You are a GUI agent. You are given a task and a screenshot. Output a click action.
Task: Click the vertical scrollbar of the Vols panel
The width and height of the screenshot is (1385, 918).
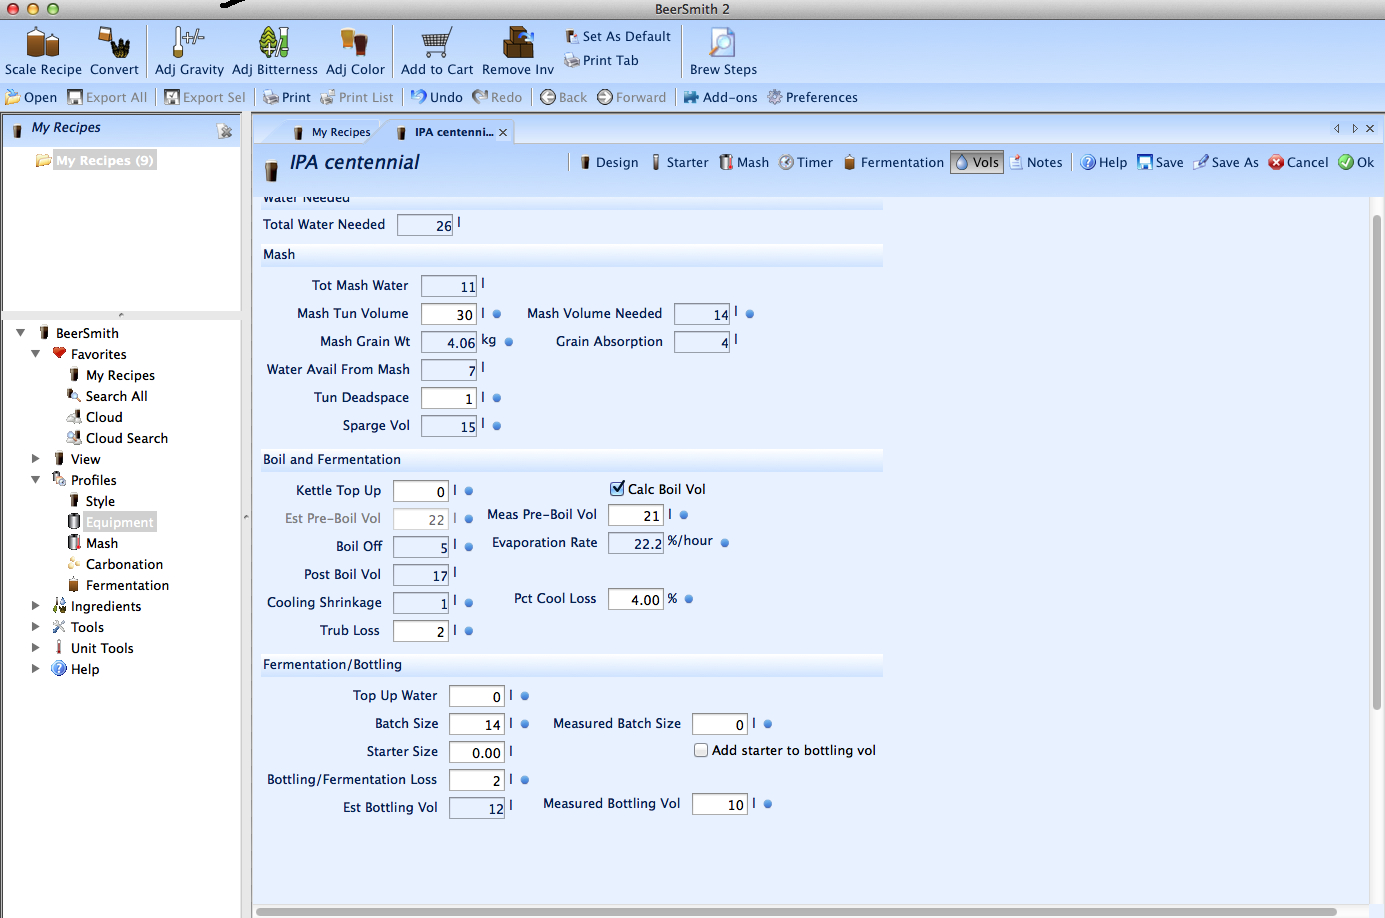[x=1377, y=460]
